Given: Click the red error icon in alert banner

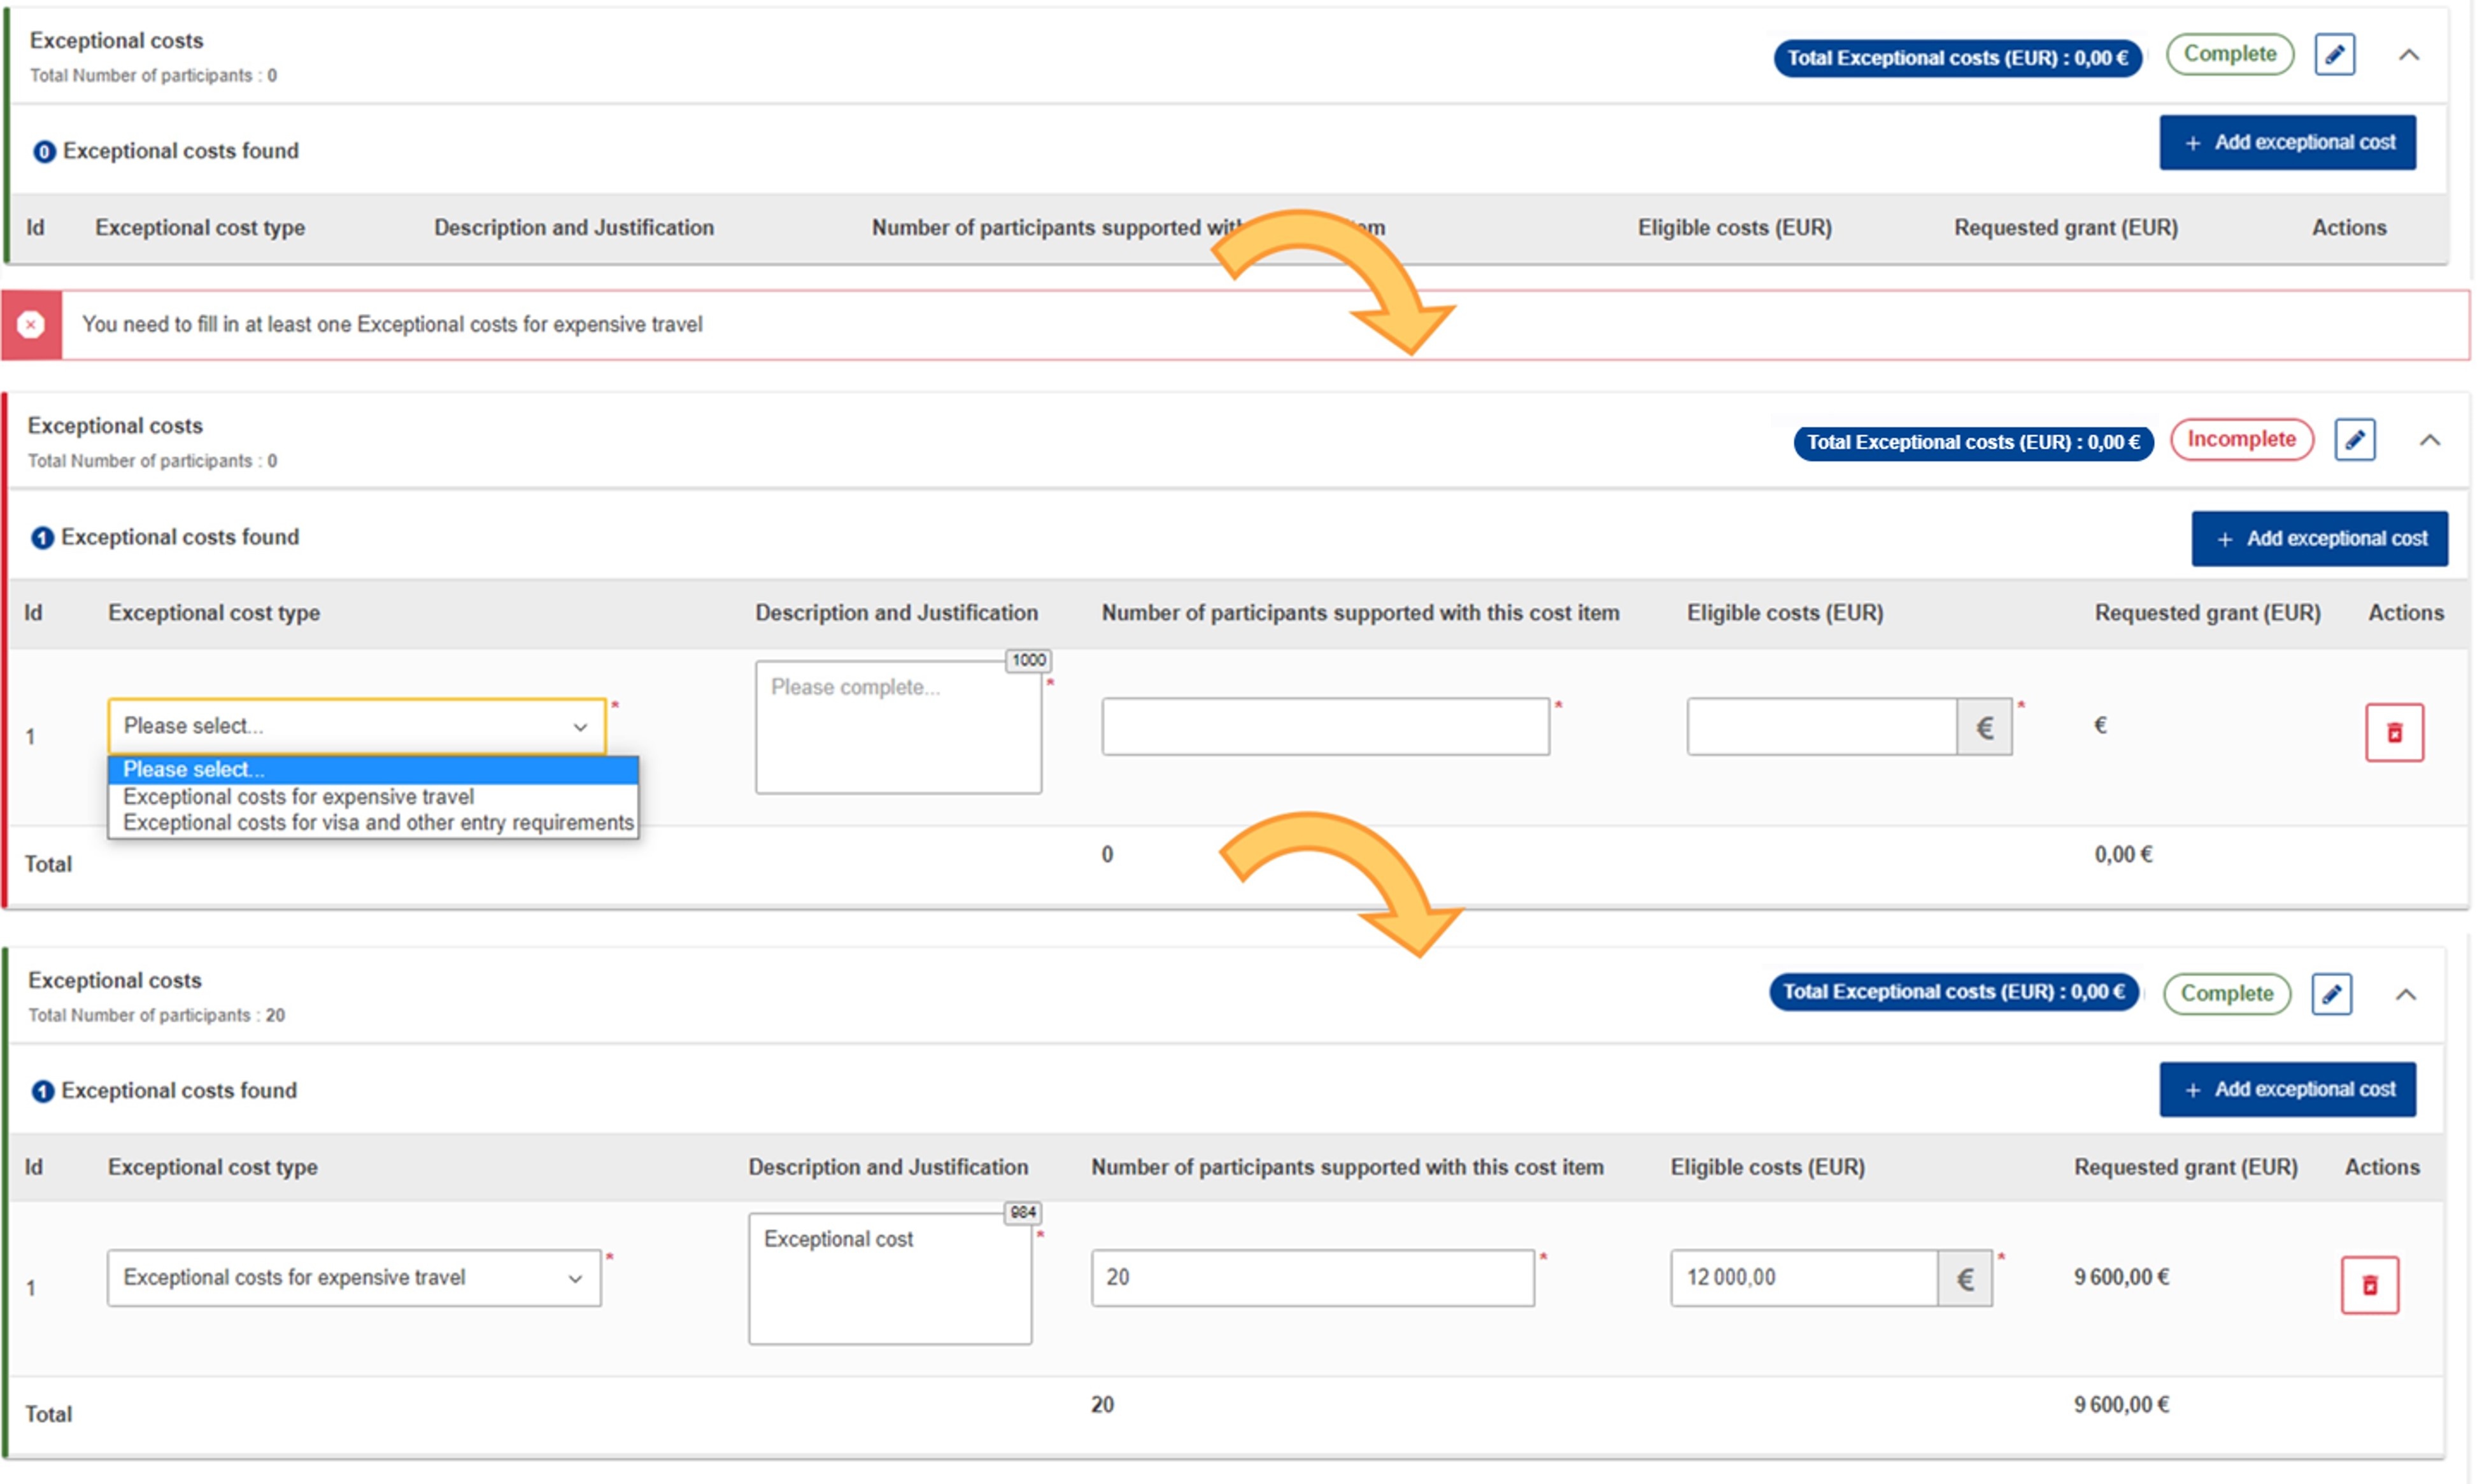Looking at the screenshot, I should point(31,325).
